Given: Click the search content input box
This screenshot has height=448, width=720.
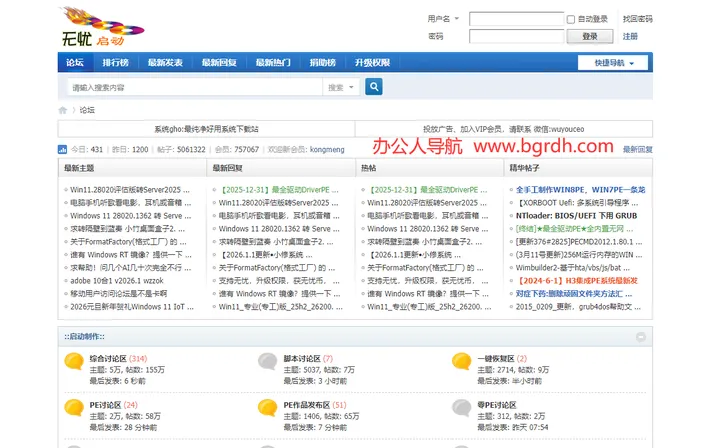Looking at the screenshot, I should (x=195, y=87).
